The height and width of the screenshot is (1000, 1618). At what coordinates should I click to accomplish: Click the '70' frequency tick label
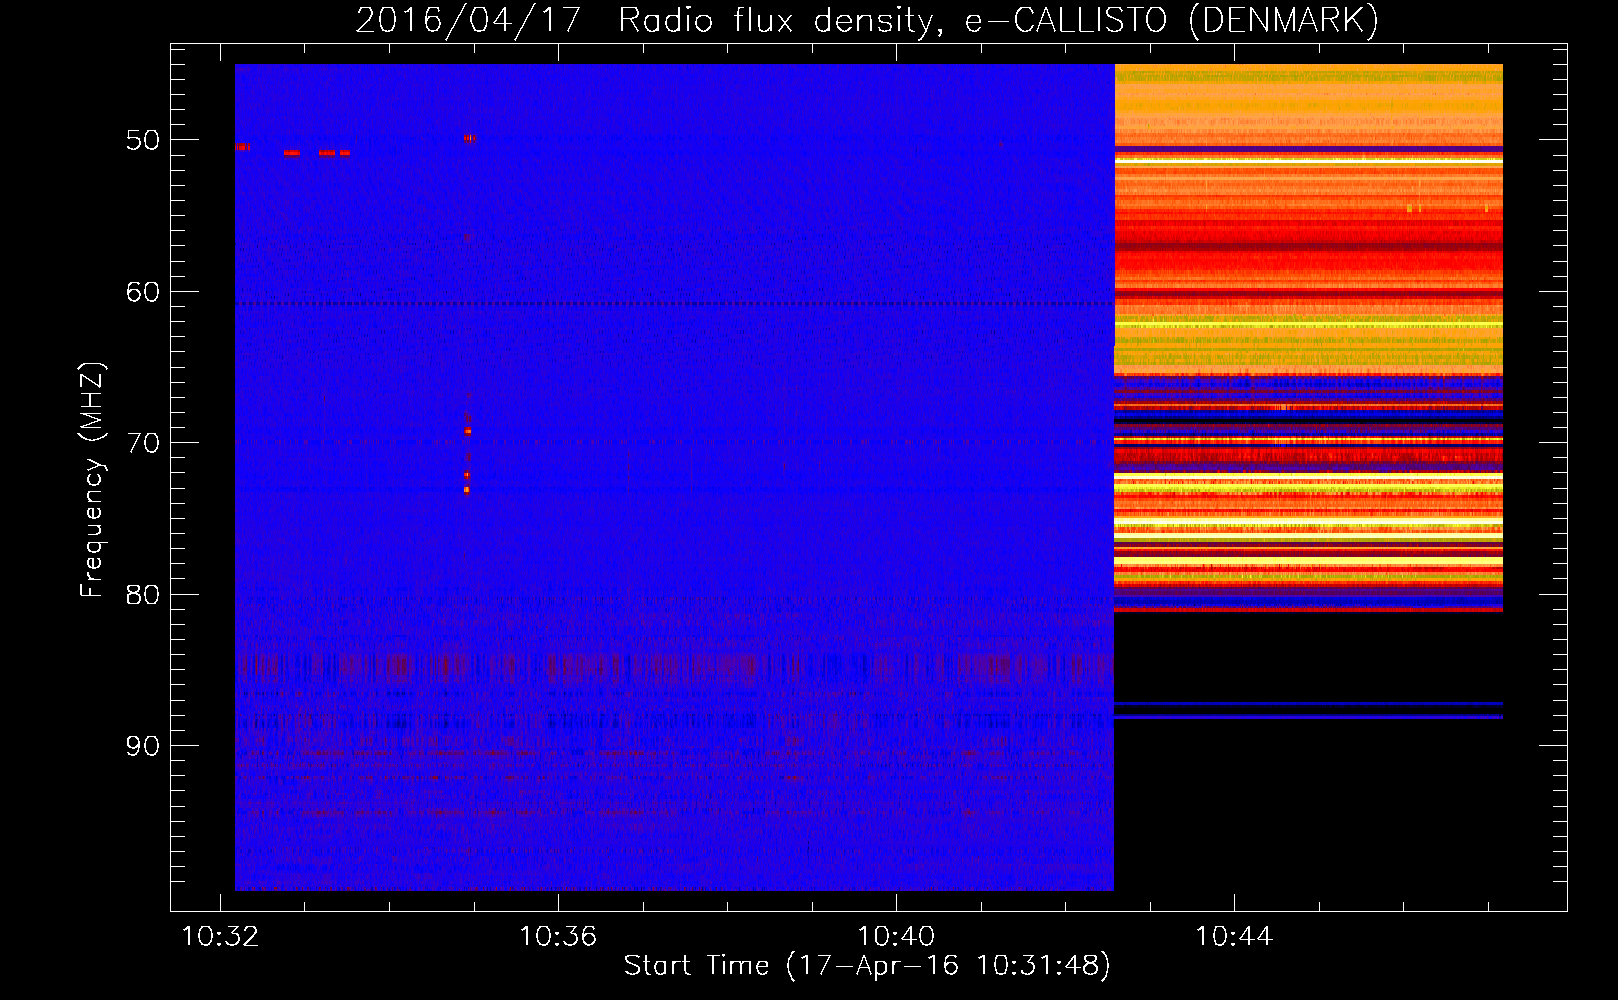(x=142, y=443)
